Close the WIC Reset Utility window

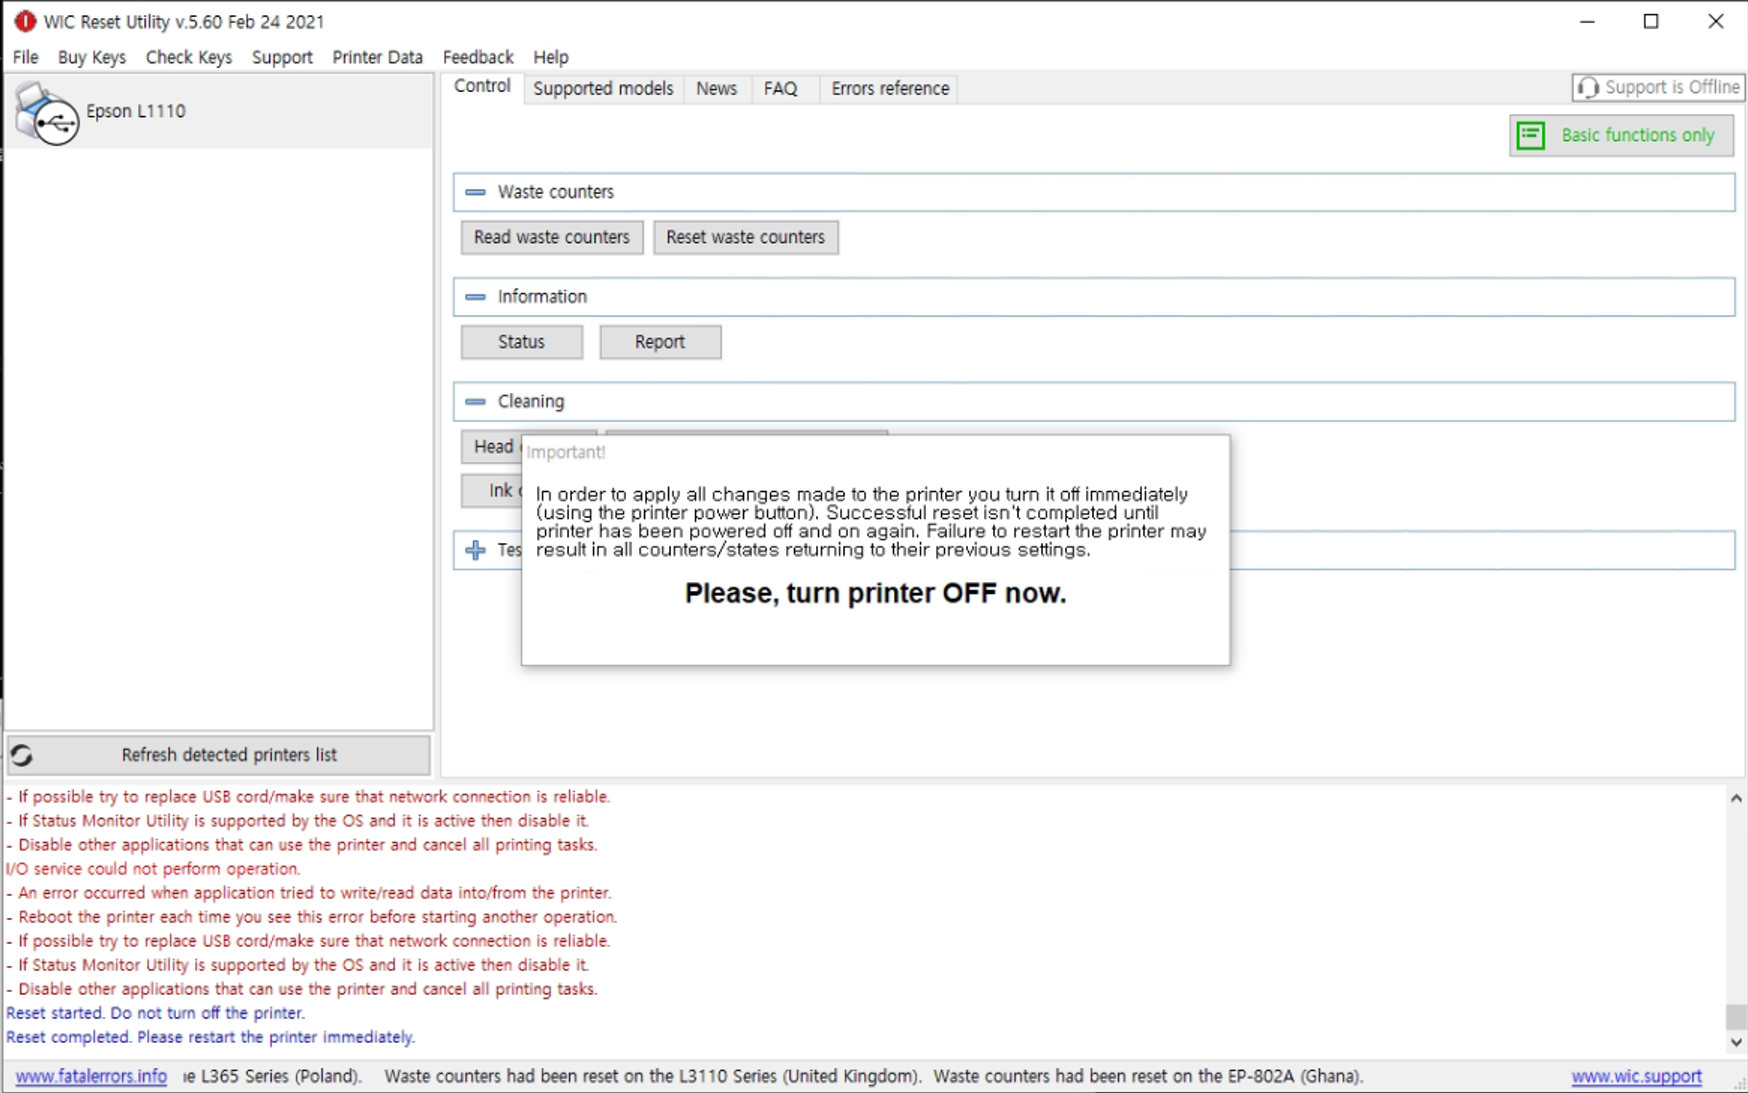1716,21
